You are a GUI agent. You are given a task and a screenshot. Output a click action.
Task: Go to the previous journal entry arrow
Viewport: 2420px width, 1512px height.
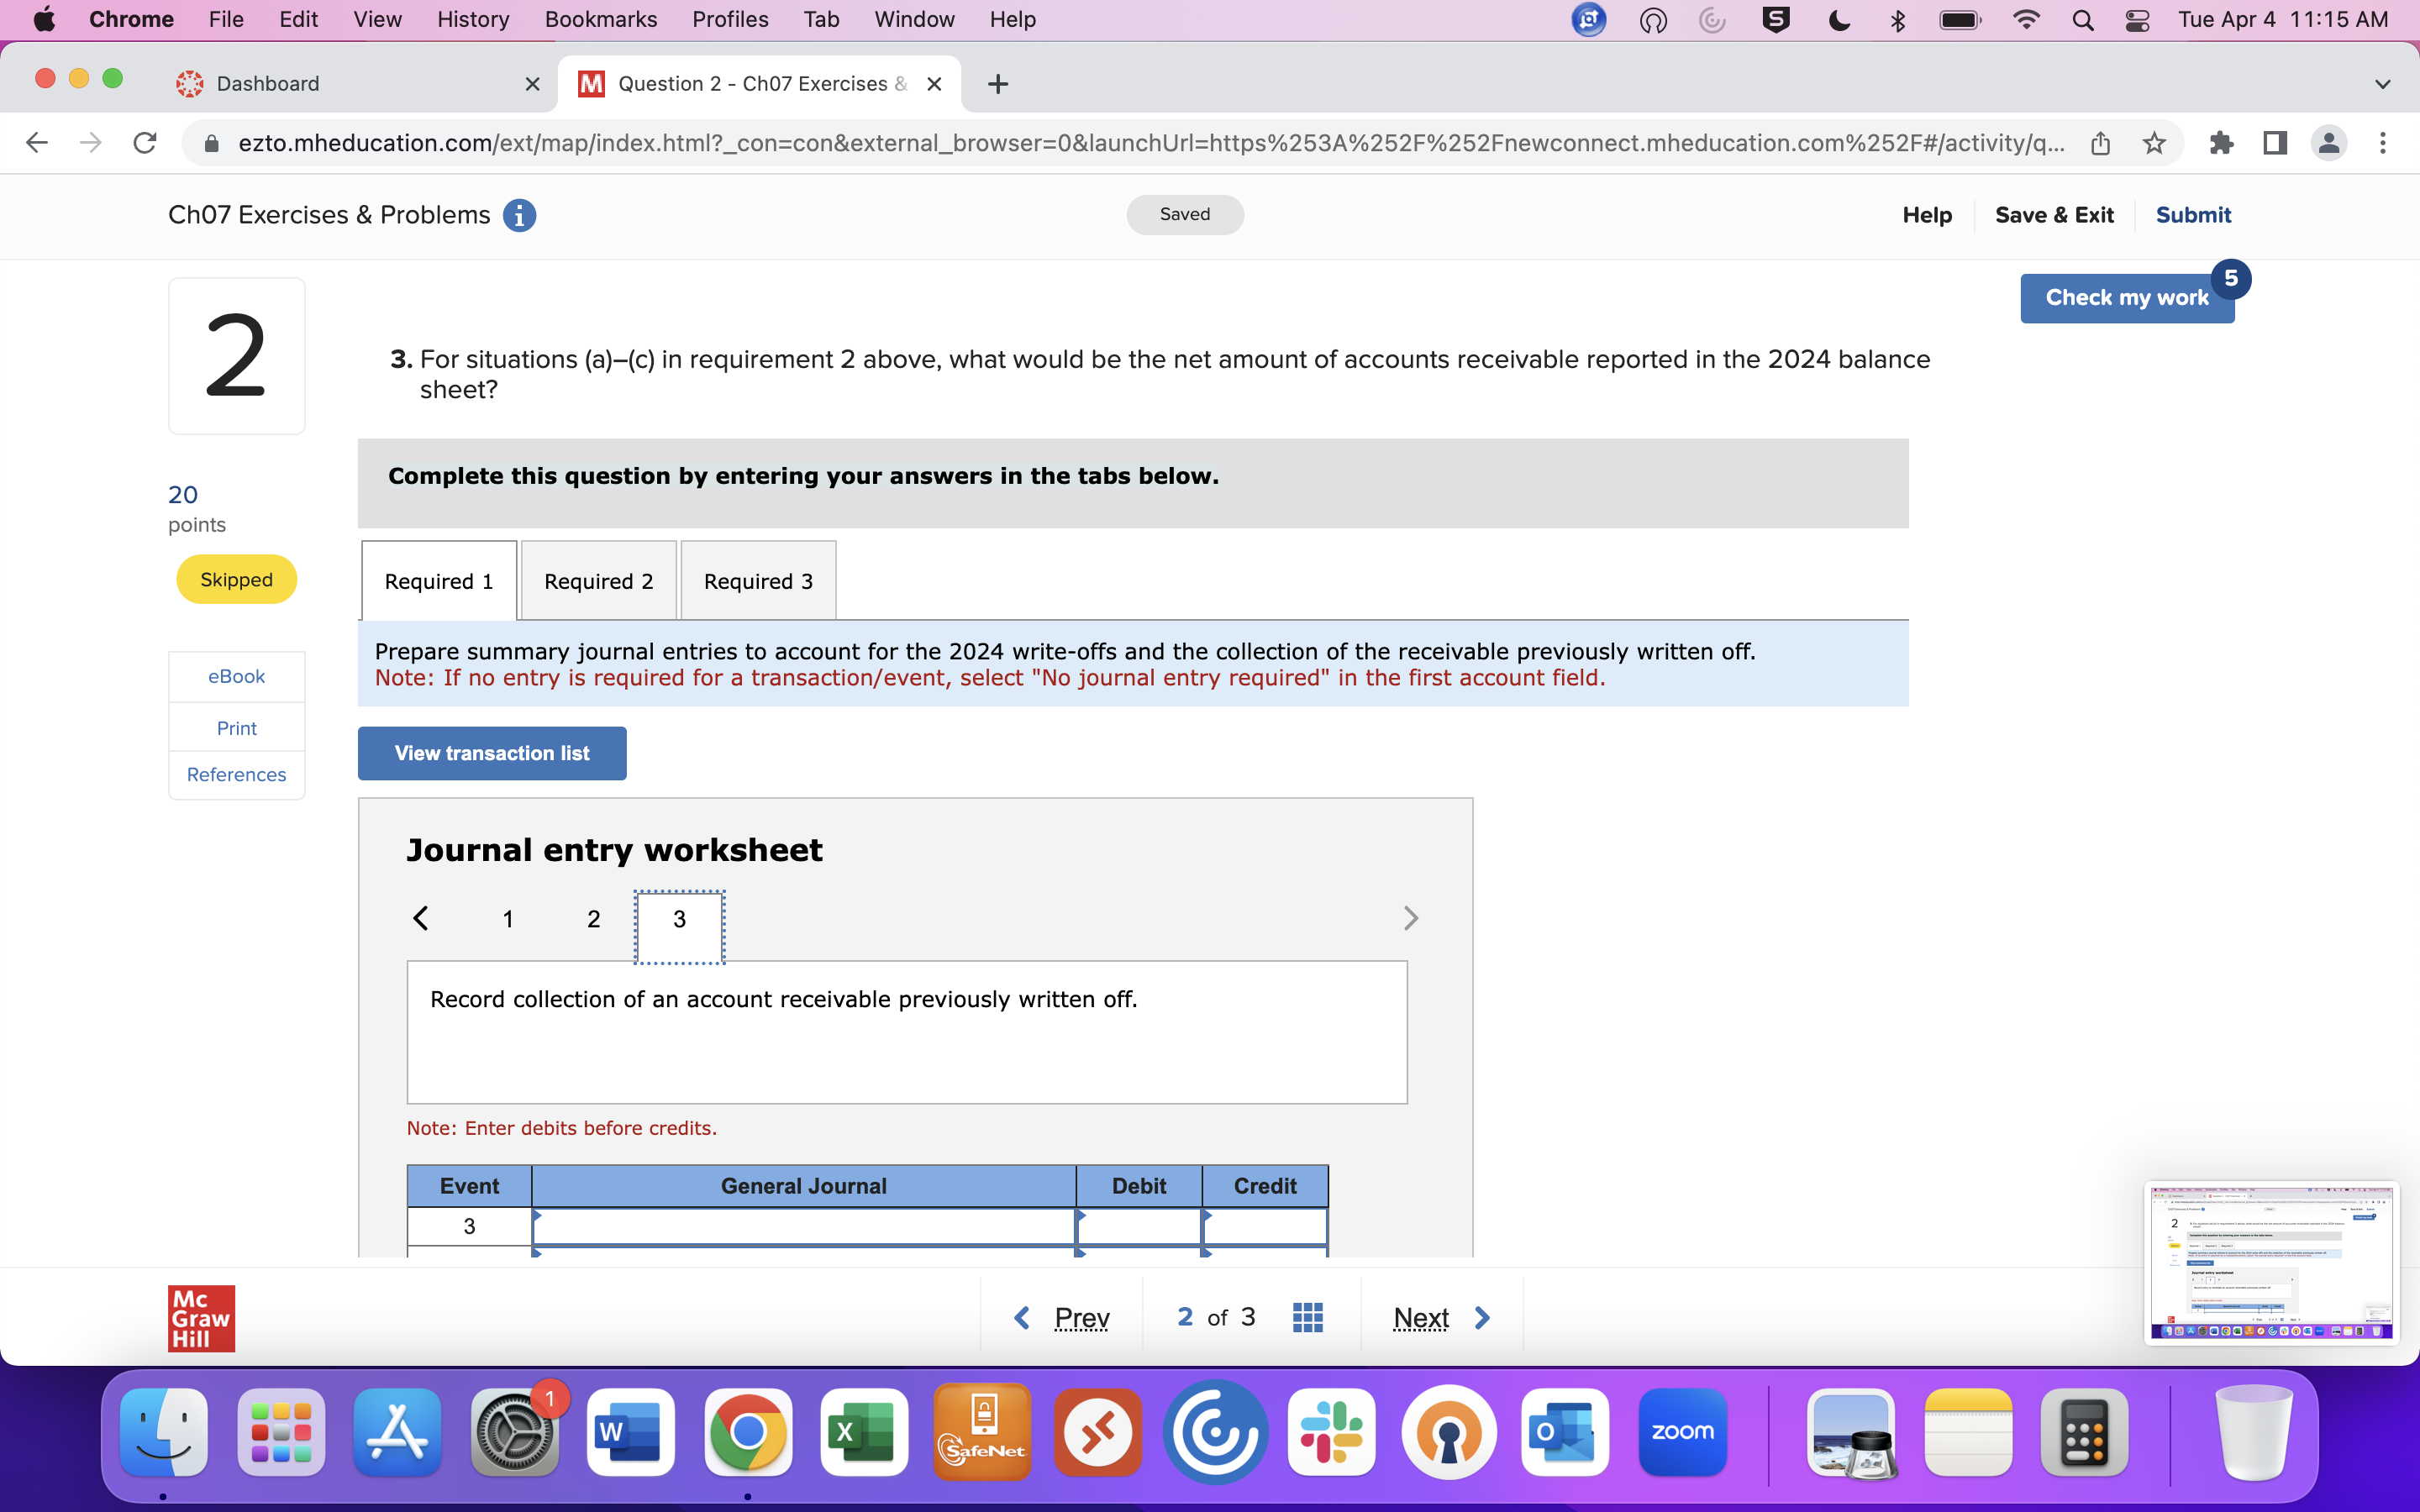click(x=421, y=918)
